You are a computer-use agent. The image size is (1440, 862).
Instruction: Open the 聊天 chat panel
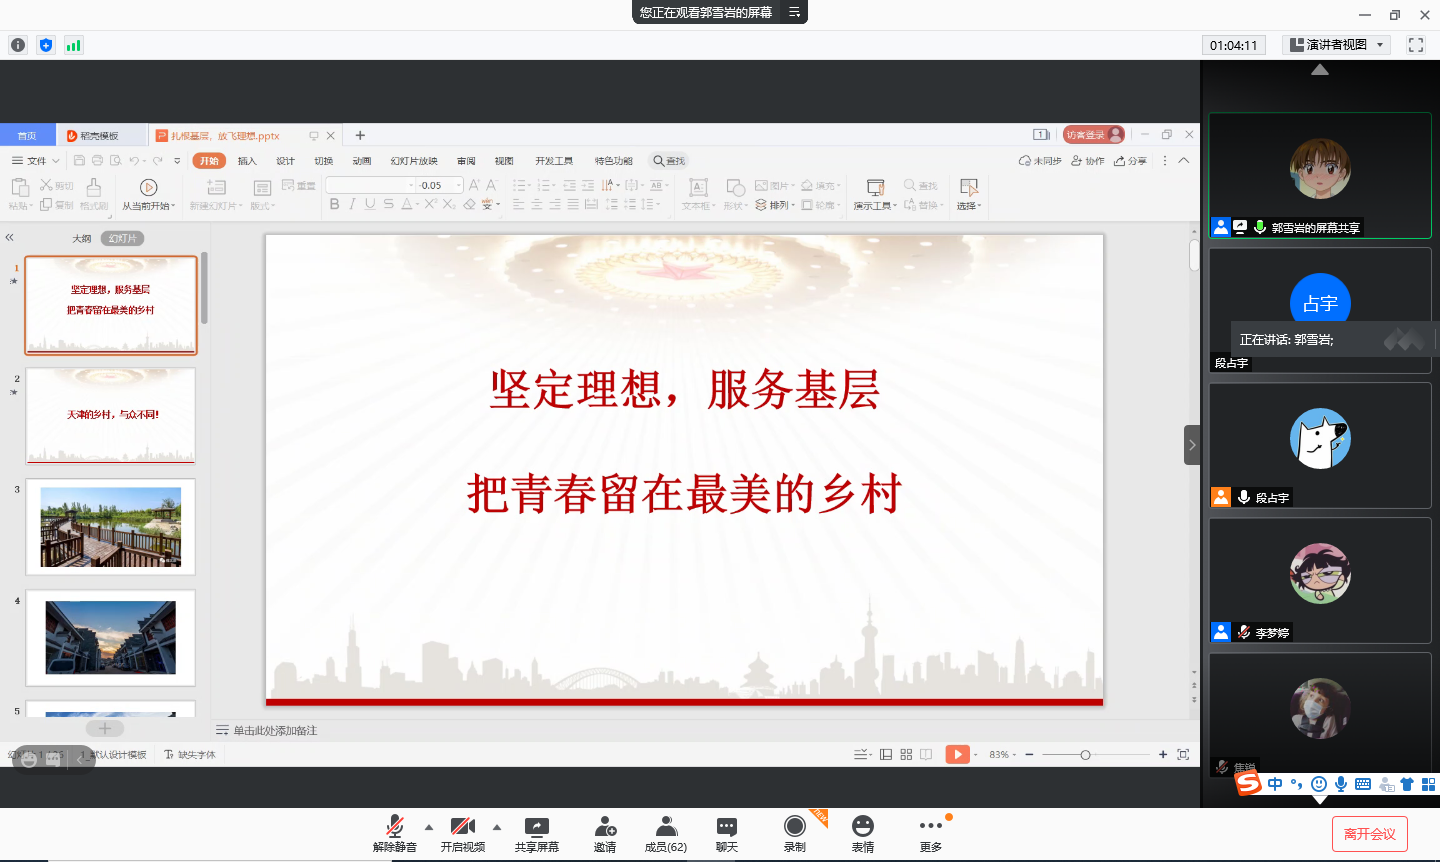pos(727,833)
